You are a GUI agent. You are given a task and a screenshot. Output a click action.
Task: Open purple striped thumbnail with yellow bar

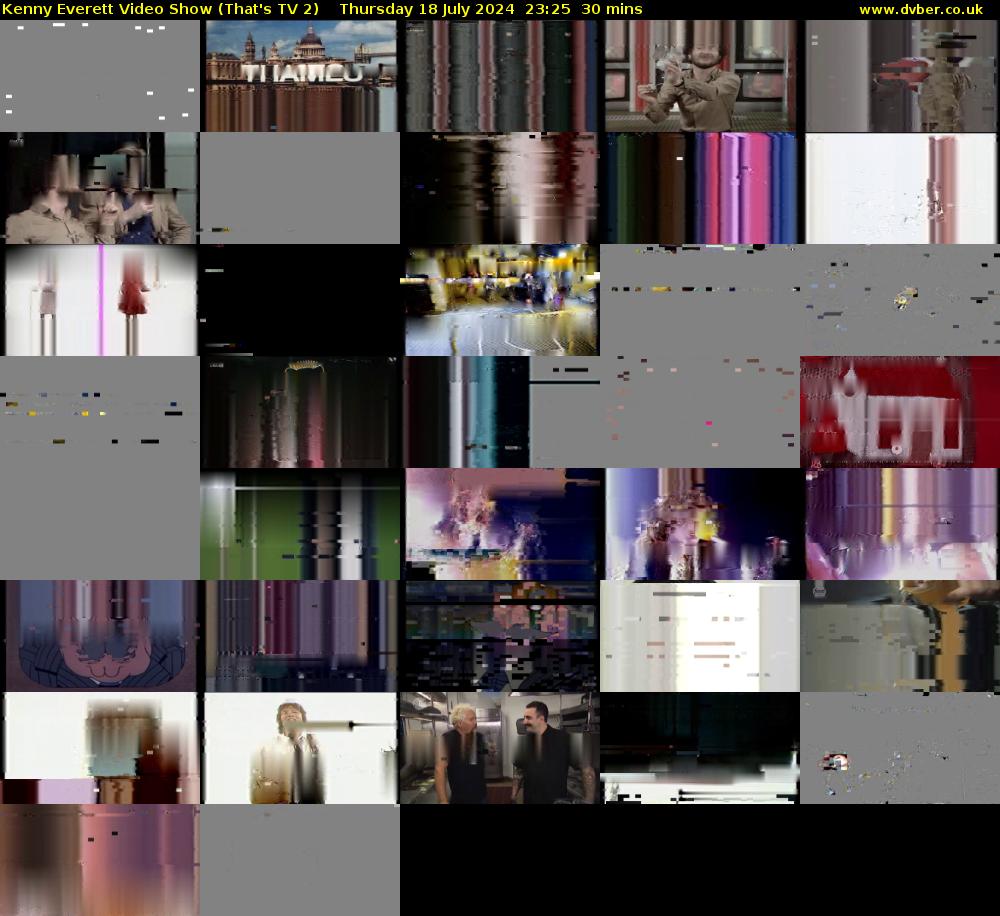point(900,524)
